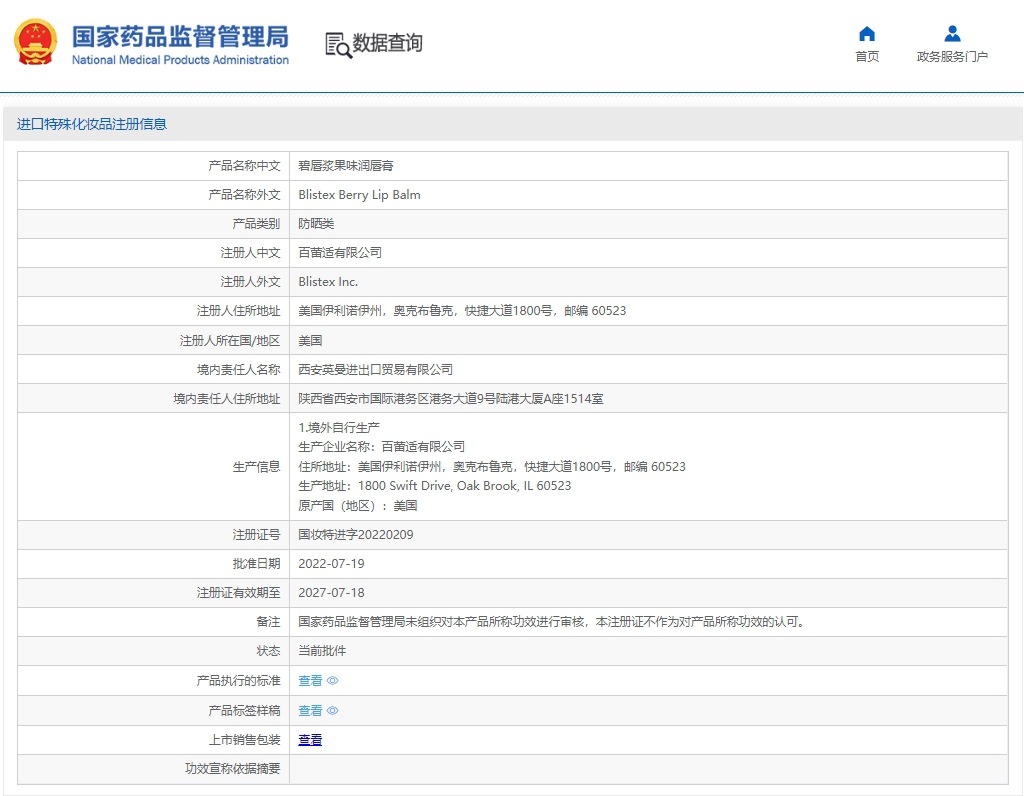Open the 查看 link for 上市销售包装
The height and width of the screenshot is (796, 1024).
(x=310, y=740)
